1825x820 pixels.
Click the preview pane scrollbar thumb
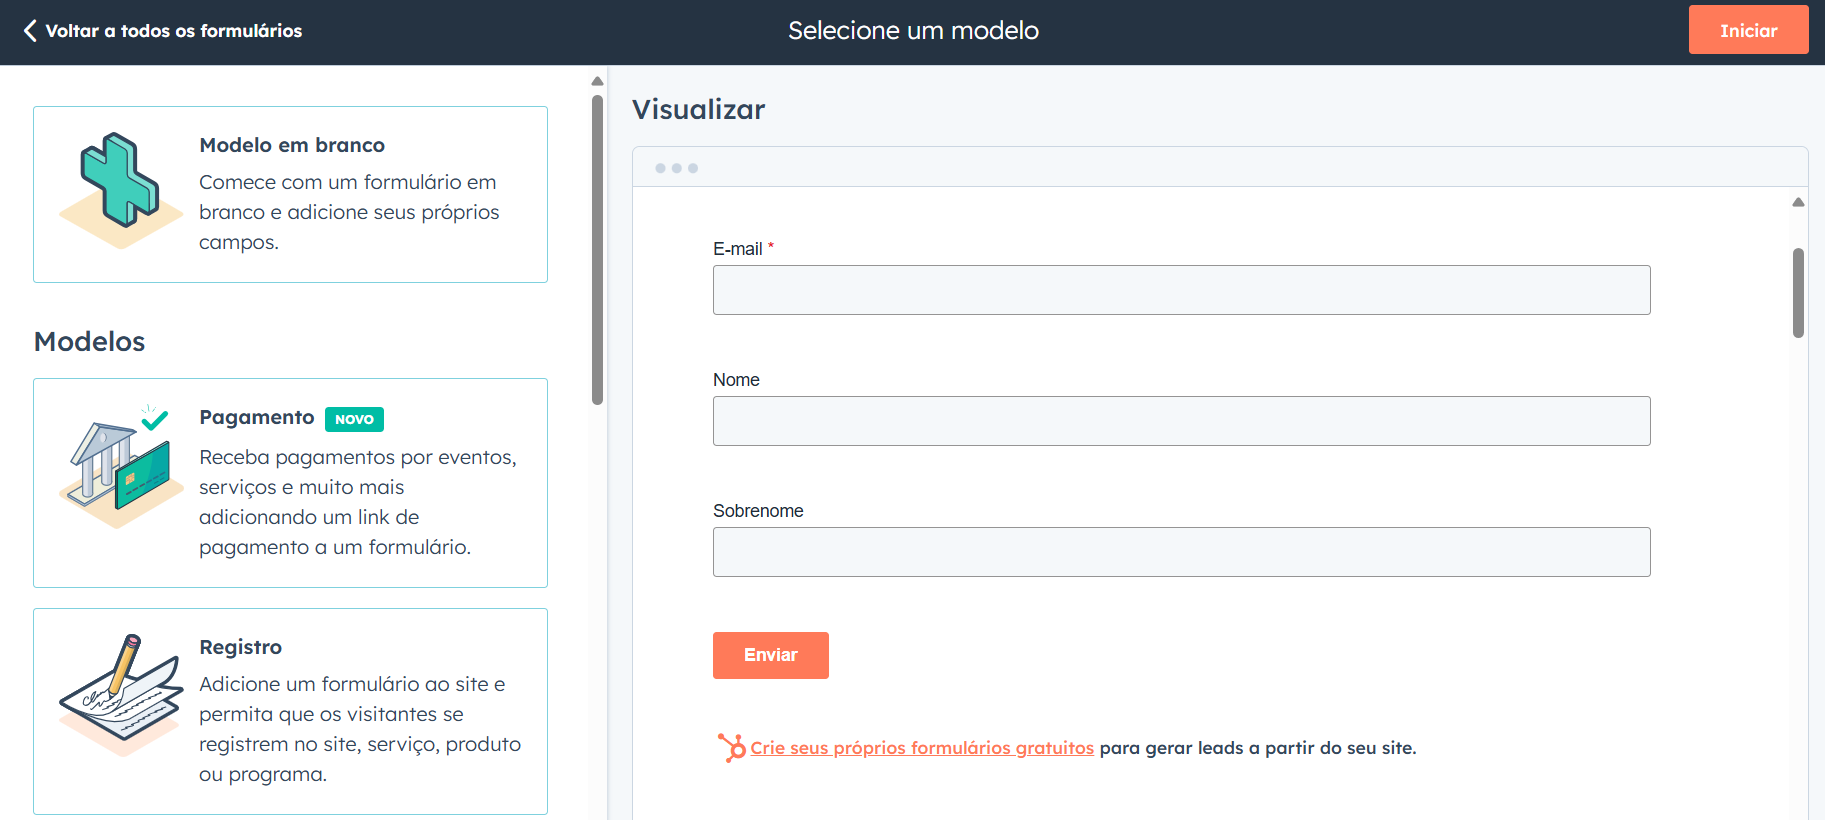(x=1798, y=292)
